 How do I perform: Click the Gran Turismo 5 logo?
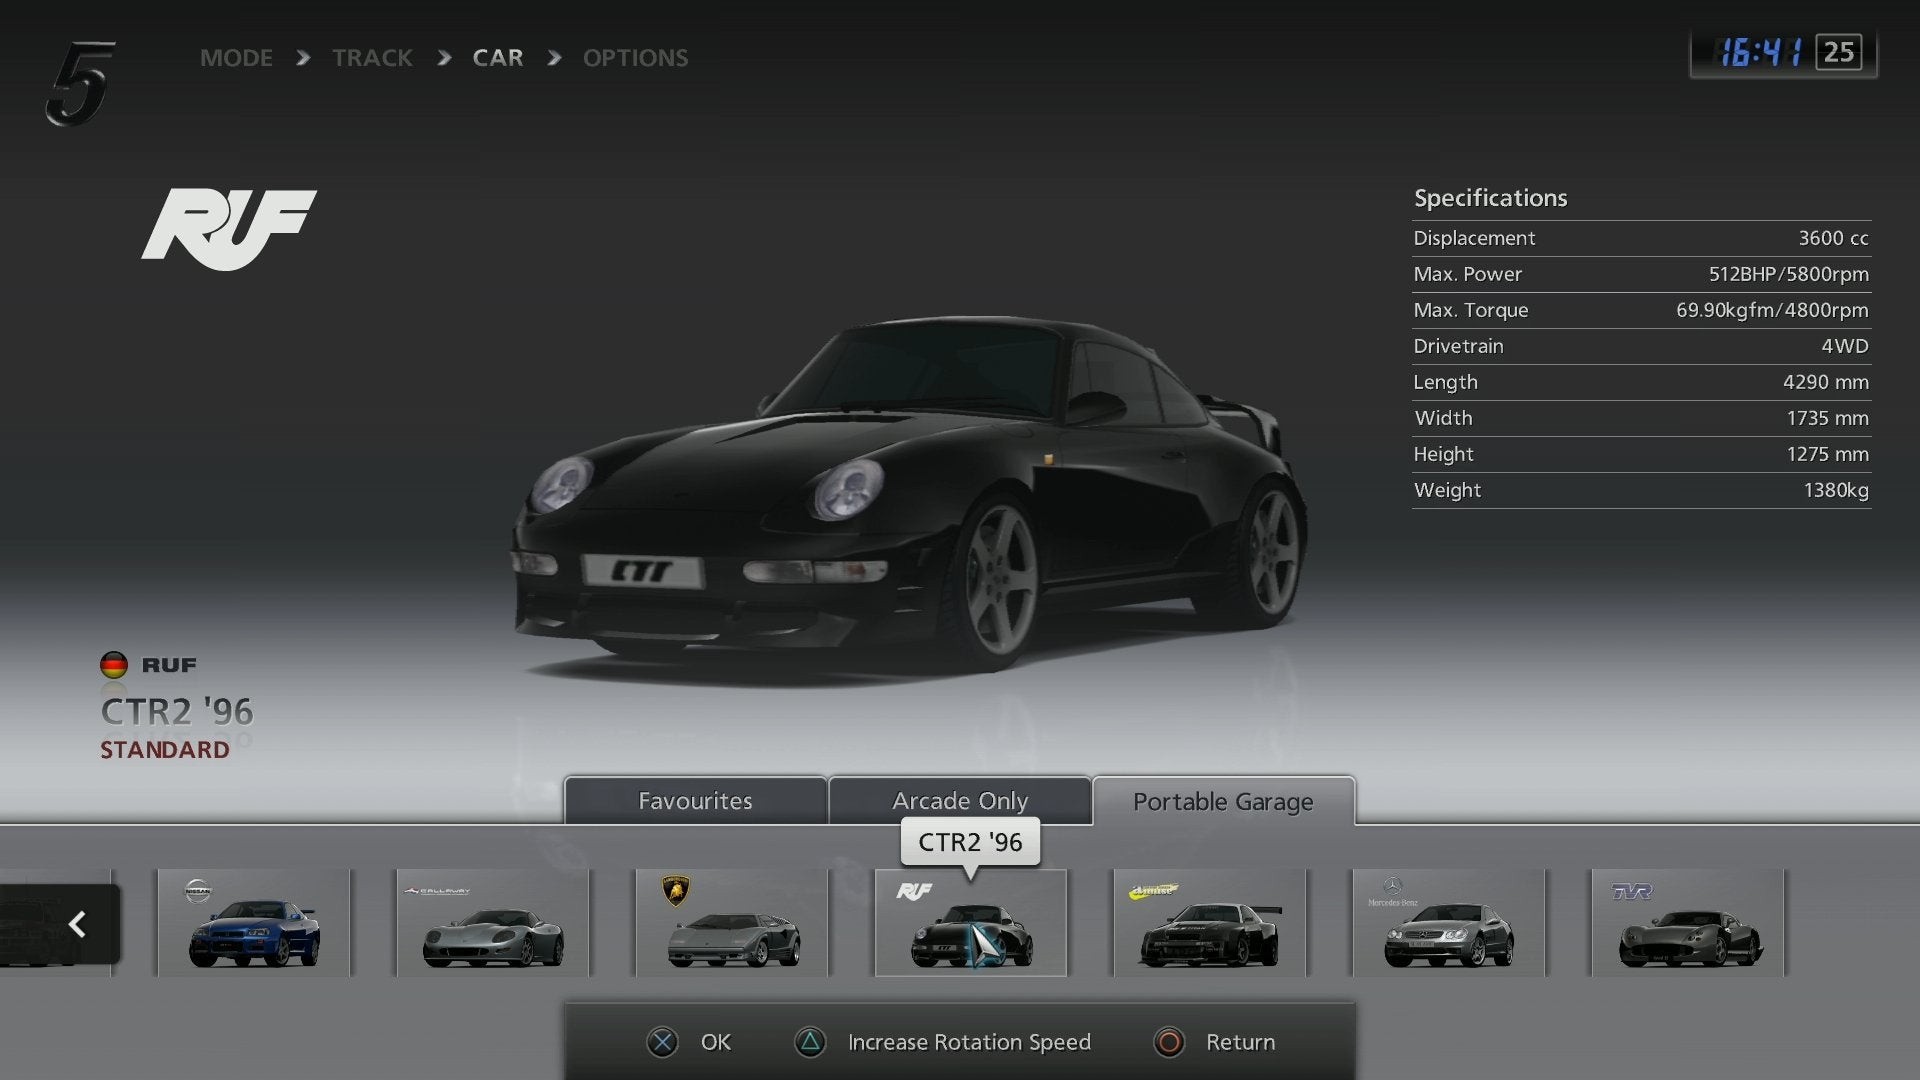80,84
